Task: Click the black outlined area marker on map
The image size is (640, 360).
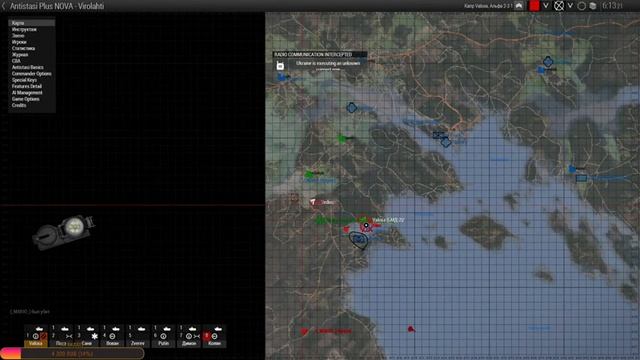Action: point(359,240)
